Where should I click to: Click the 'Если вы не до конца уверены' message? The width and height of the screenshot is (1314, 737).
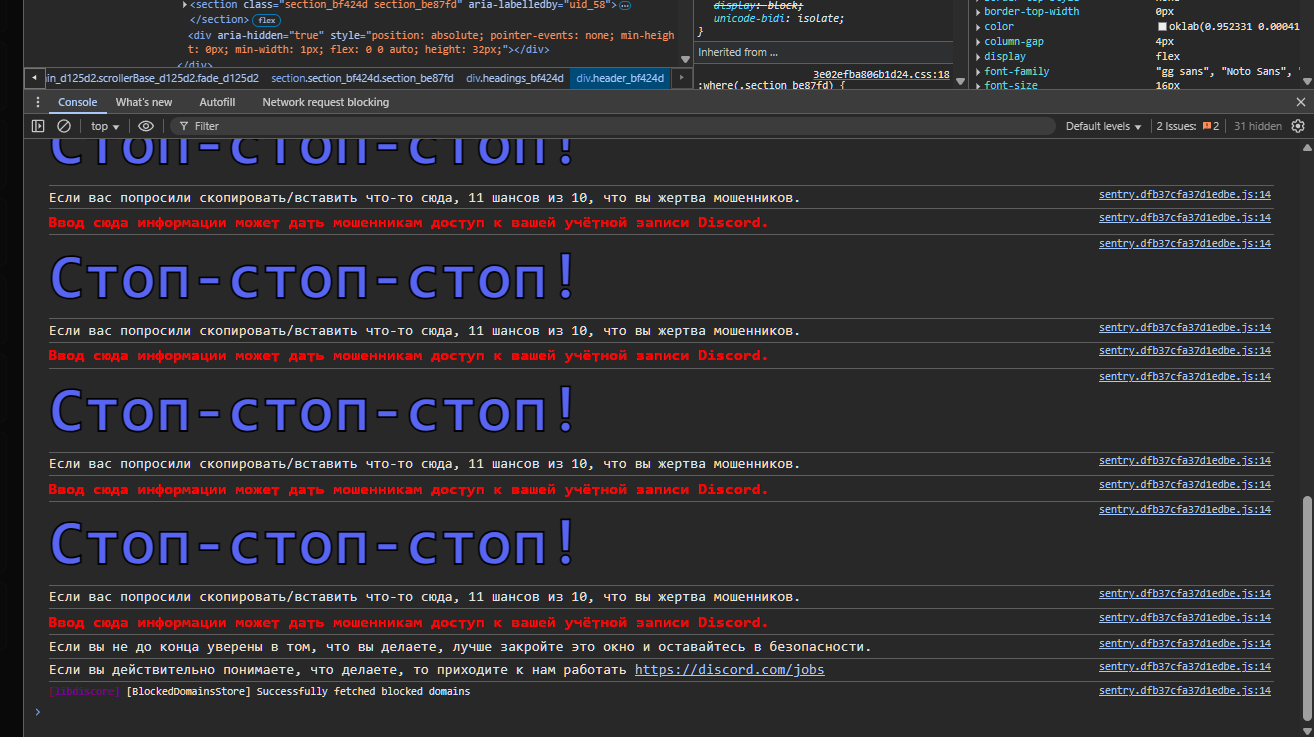460,647
